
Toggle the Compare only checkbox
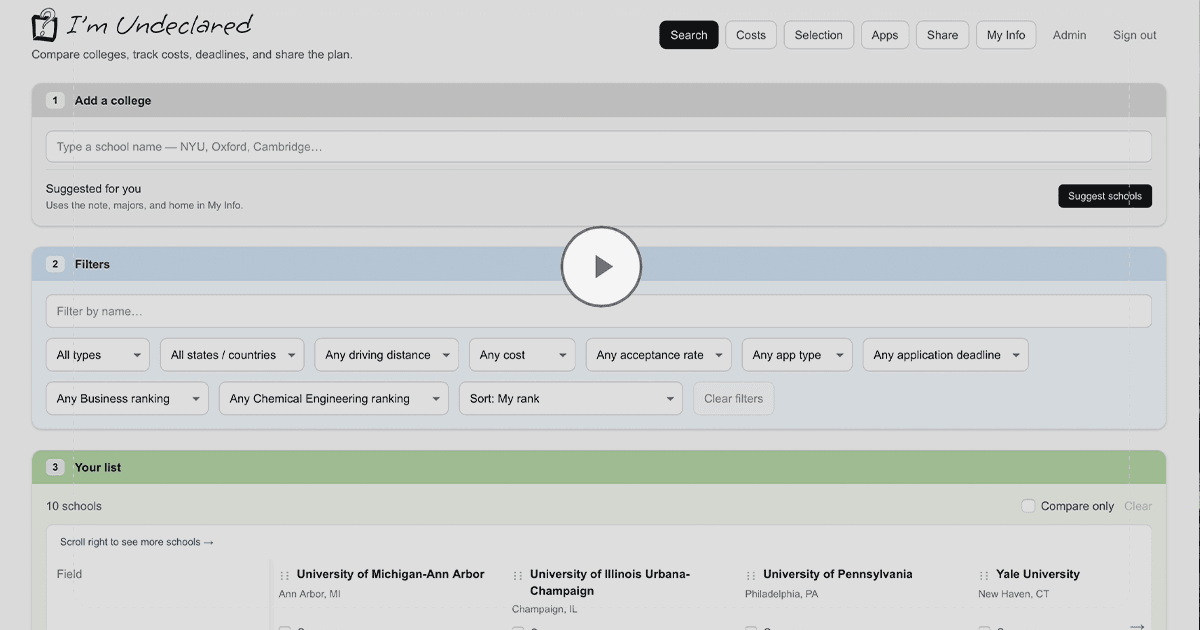tap(1028, 506)
